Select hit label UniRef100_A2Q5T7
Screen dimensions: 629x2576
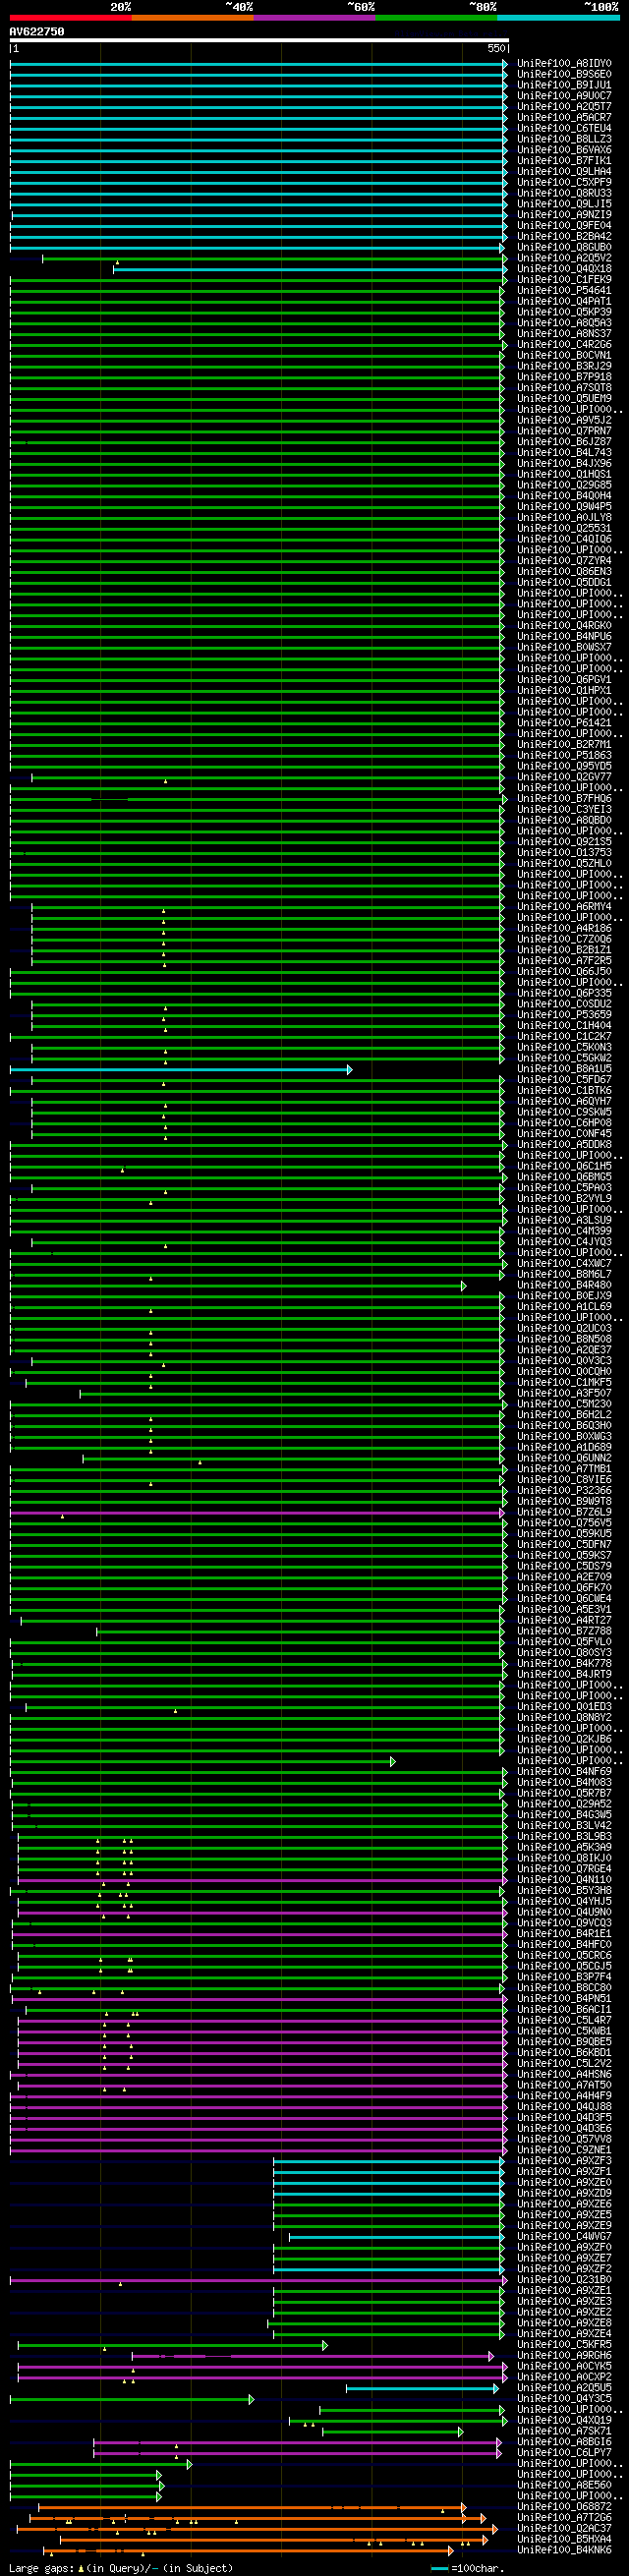(564, 107)
